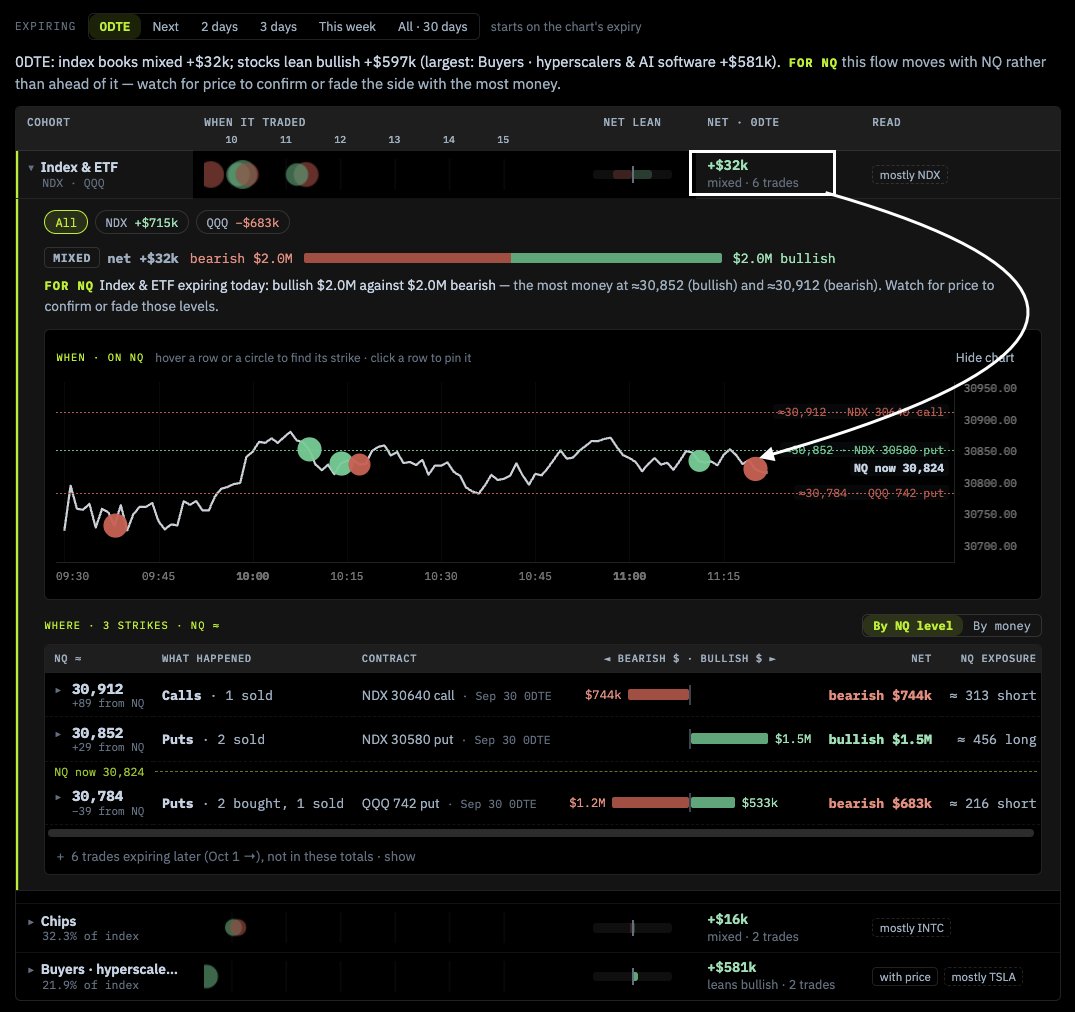The image size is (1075, 1012).
Task: Click the with price read tag
Action: click(905, 977)
